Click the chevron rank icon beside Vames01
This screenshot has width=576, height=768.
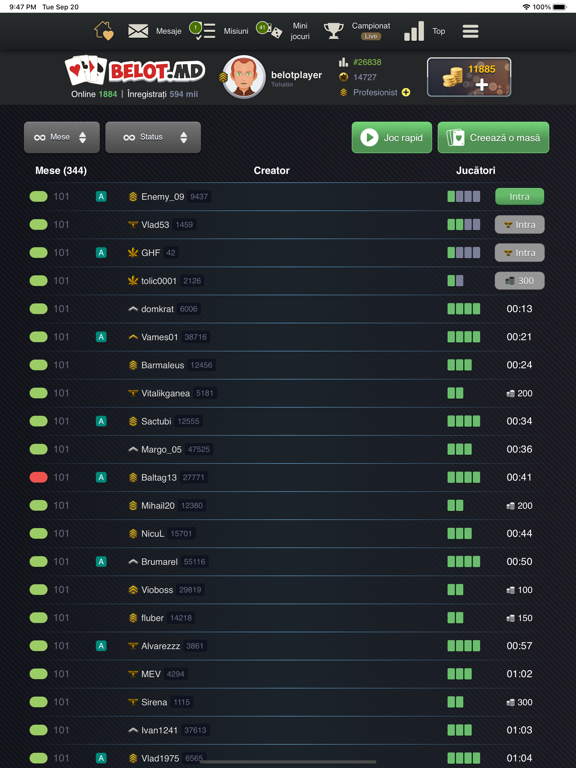coord(133,337)
